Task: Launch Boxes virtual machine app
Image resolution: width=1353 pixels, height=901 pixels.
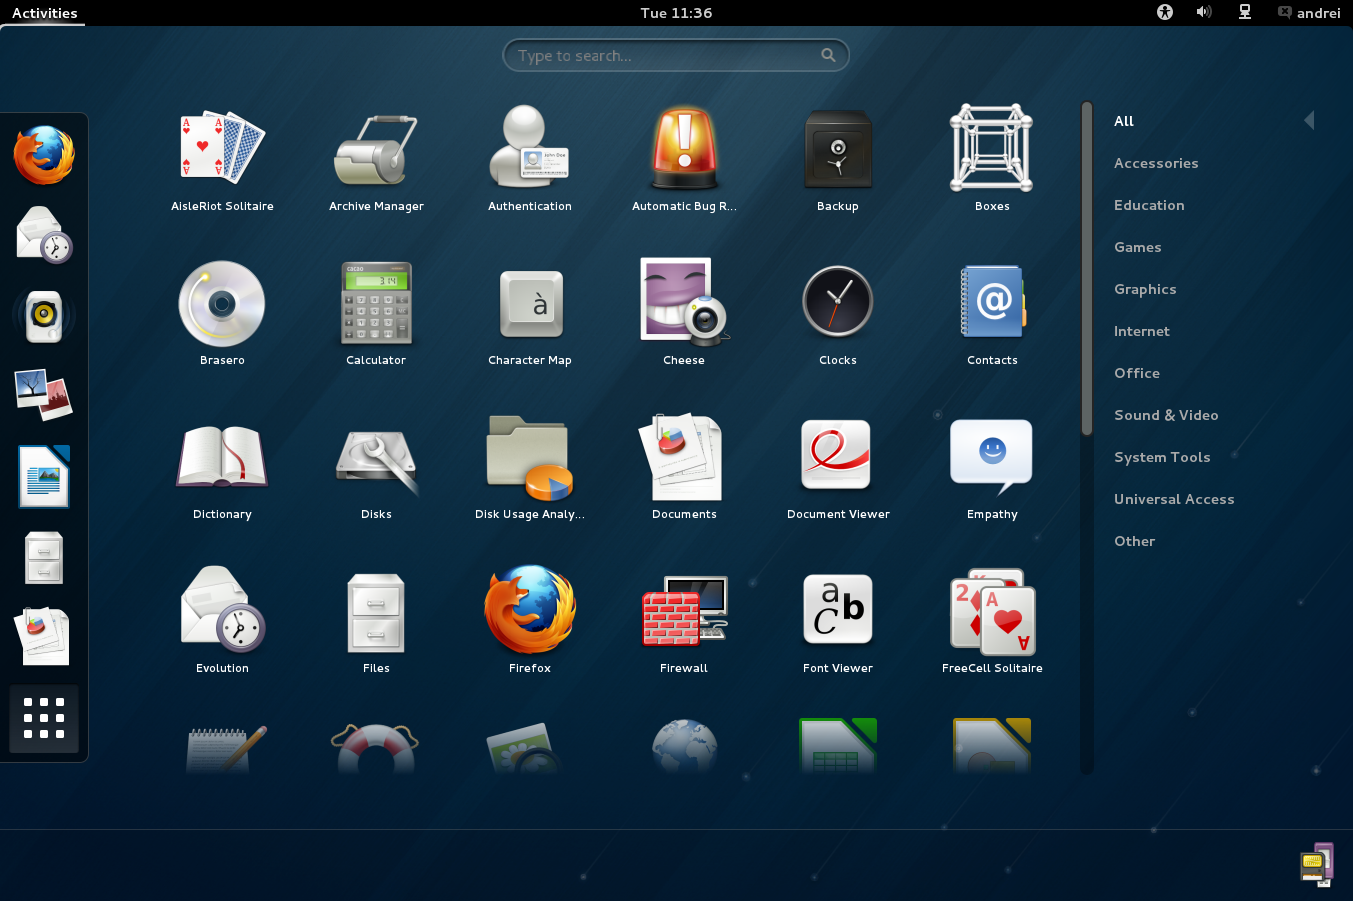Action: (992, 158)
